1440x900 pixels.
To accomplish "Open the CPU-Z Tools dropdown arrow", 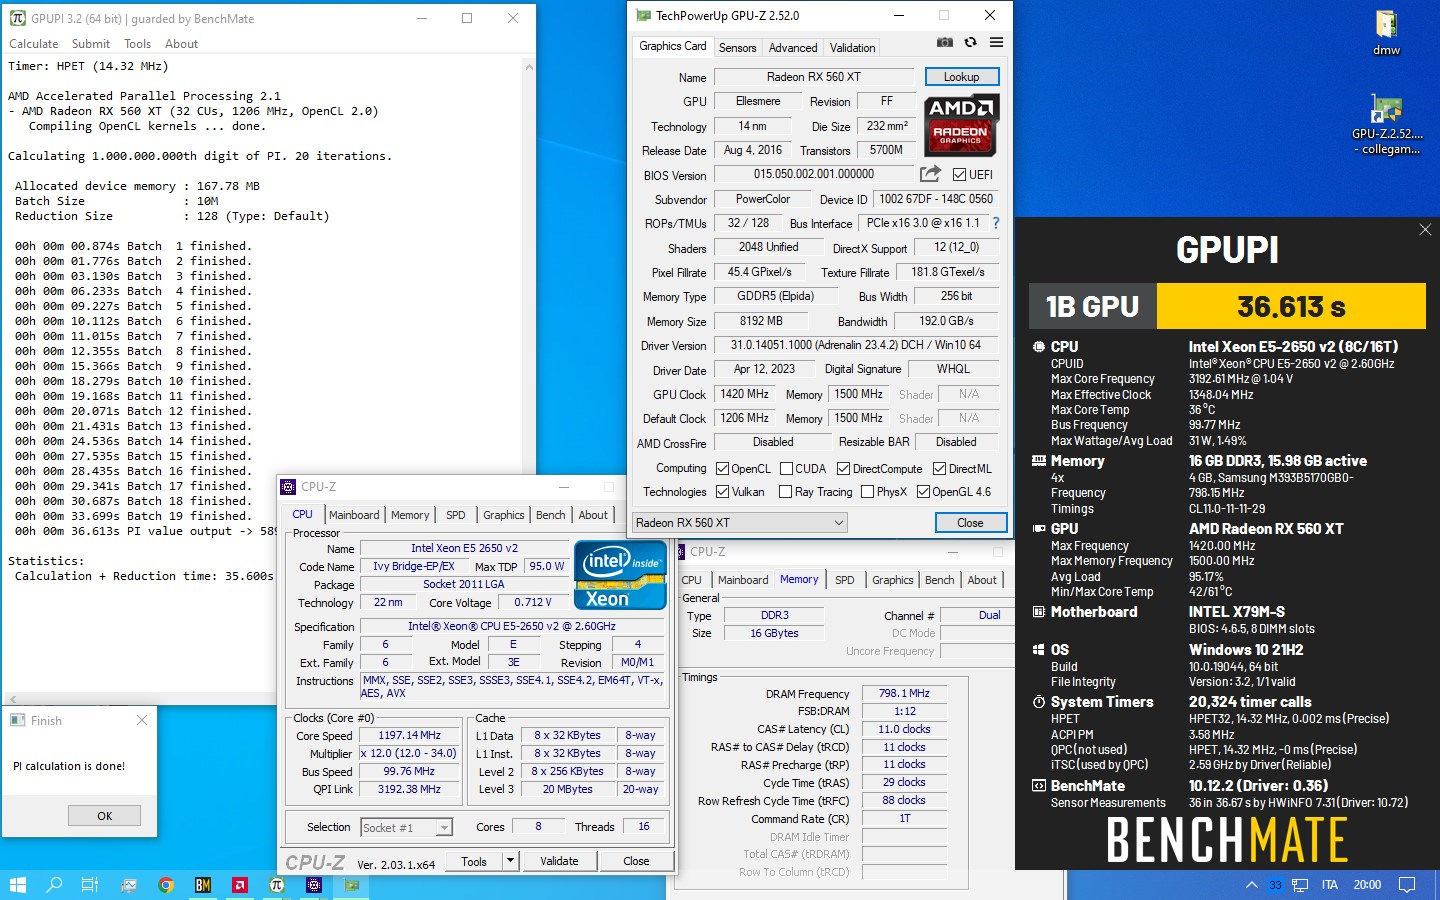I will point(510,861).
